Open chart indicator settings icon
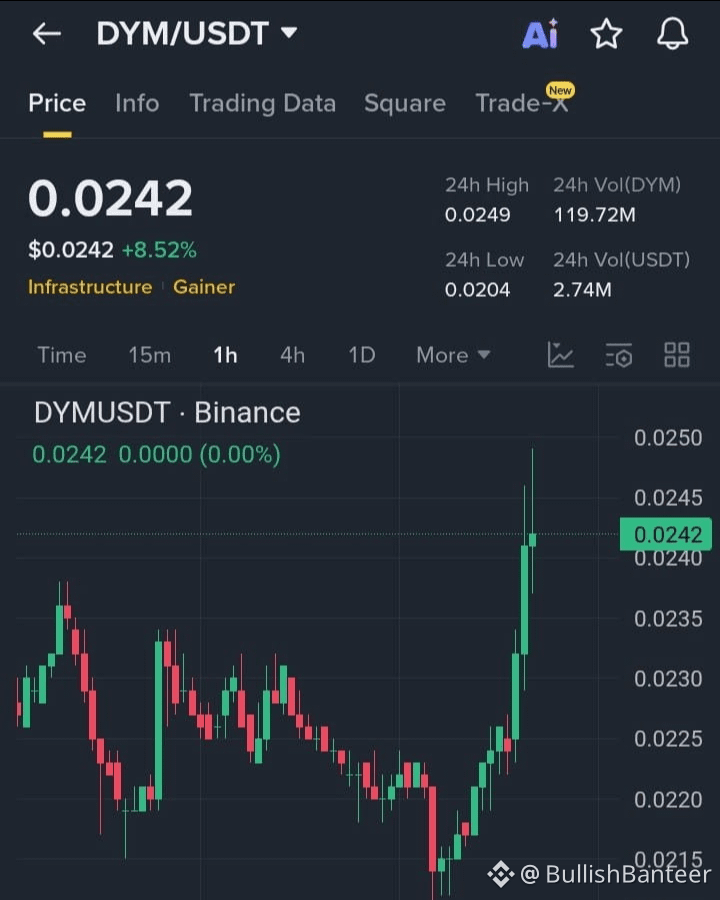The height and width of the screenshot is (900, 720). point(619,355)
